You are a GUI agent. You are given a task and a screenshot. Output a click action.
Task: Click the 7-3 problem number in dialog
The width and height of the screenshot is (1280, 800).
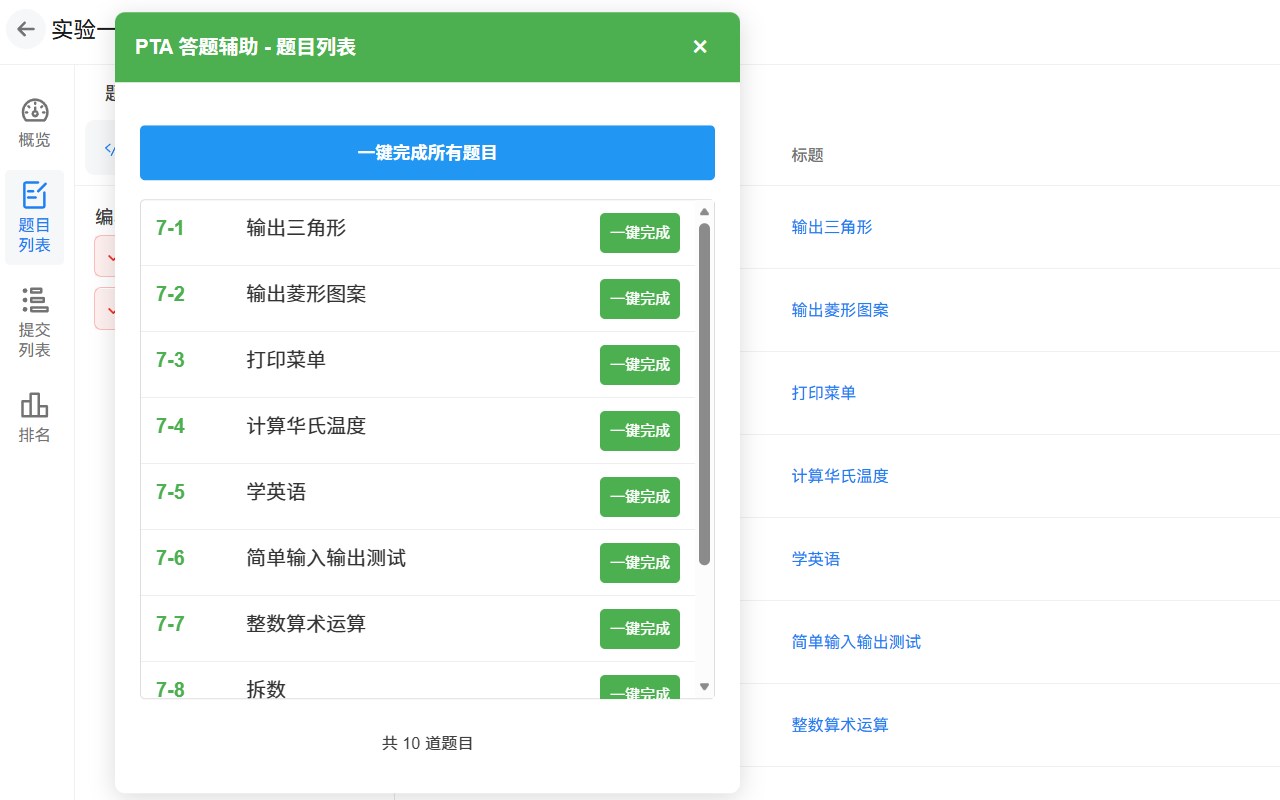point(170,360)
